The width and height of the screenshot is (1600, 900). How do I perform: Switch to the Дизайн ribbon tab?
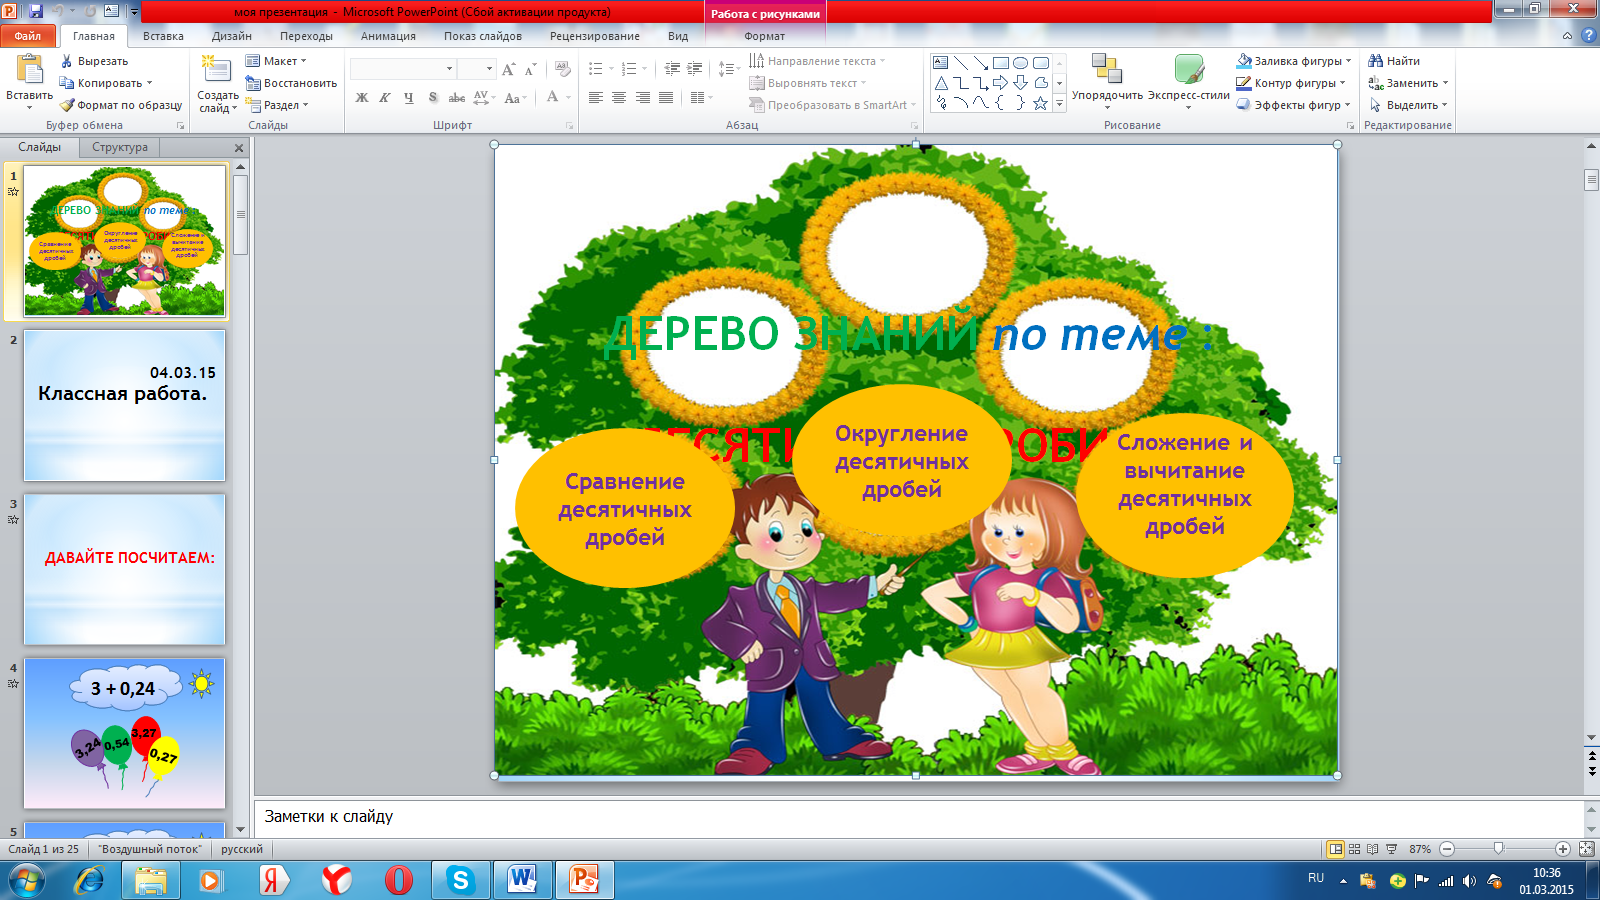(232, 36)
